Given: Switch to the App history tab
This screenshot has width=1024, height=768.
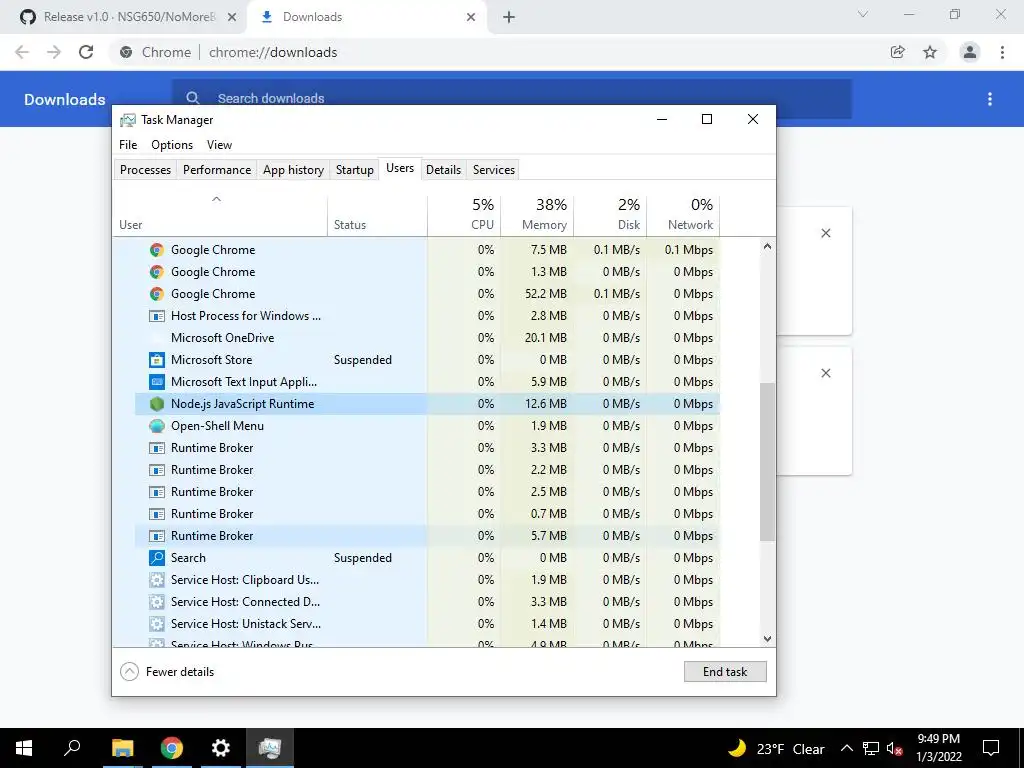Looking at the screenshot, I should pos(293,170).
